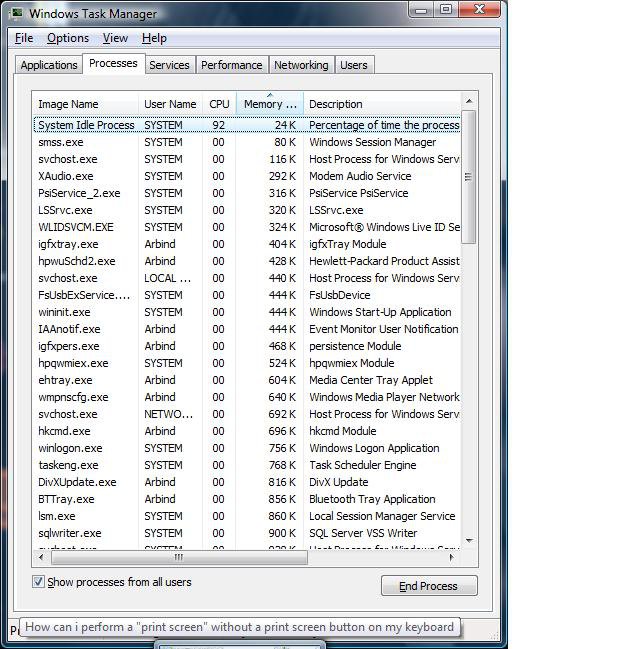Switch to the Users tab
Image resolution: width=640 pixels, height=649 pixels.
click(354, 65)
